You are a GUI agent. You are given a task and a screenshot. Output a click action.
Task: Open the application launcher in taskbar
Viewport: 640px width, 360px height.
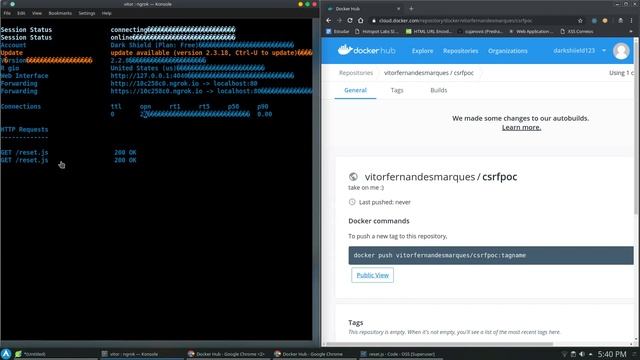pyautogui.click(x=6, y=354)
